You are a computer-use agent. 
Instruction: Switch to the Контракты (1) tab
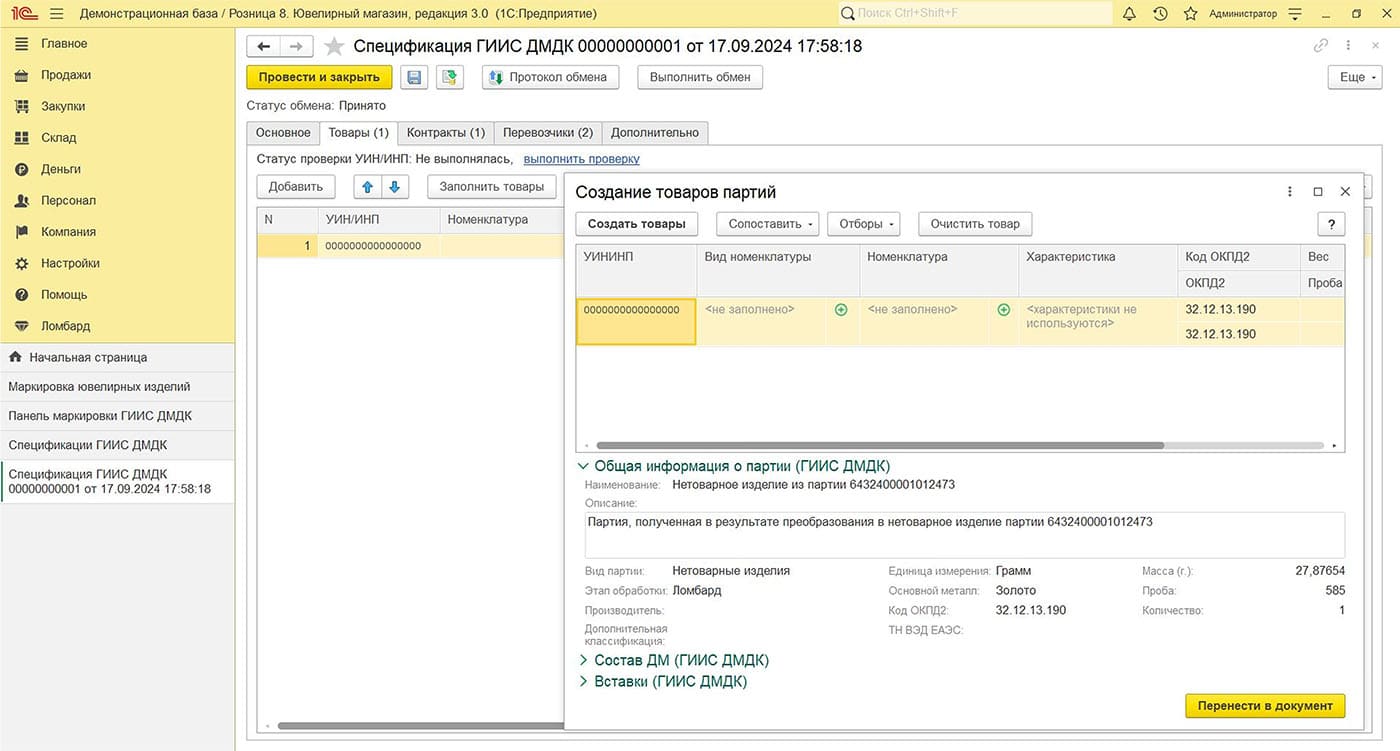tap(446, 133)
